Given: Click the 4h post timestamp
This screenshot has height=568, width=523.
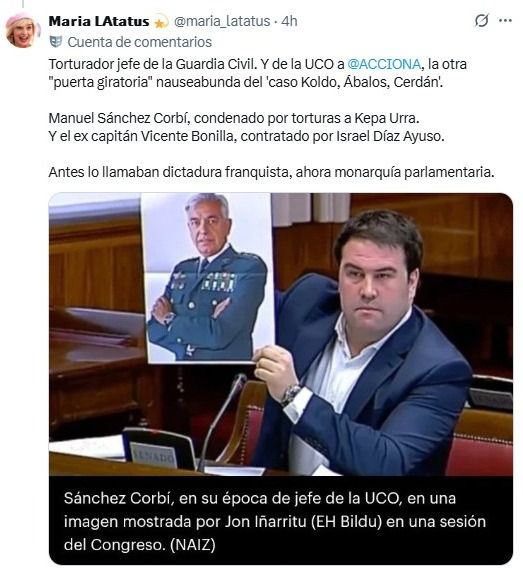Looking at the screenshot, I should tap(289, 21).
